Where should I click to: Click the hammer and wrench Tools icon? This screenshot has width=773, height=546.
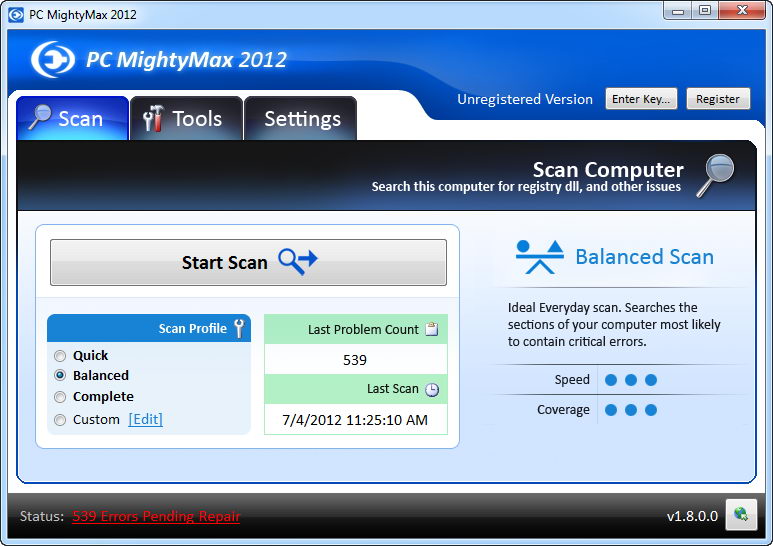153,118
